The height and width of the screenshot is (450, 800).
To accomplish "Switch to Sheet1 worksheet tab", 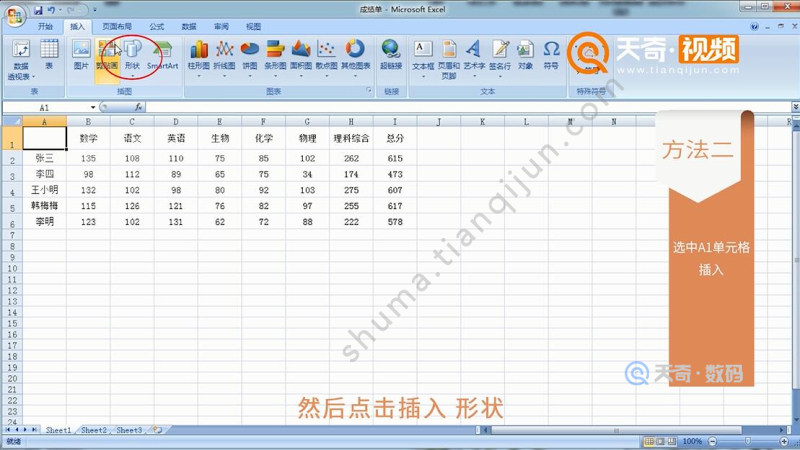I will point(59,430).
